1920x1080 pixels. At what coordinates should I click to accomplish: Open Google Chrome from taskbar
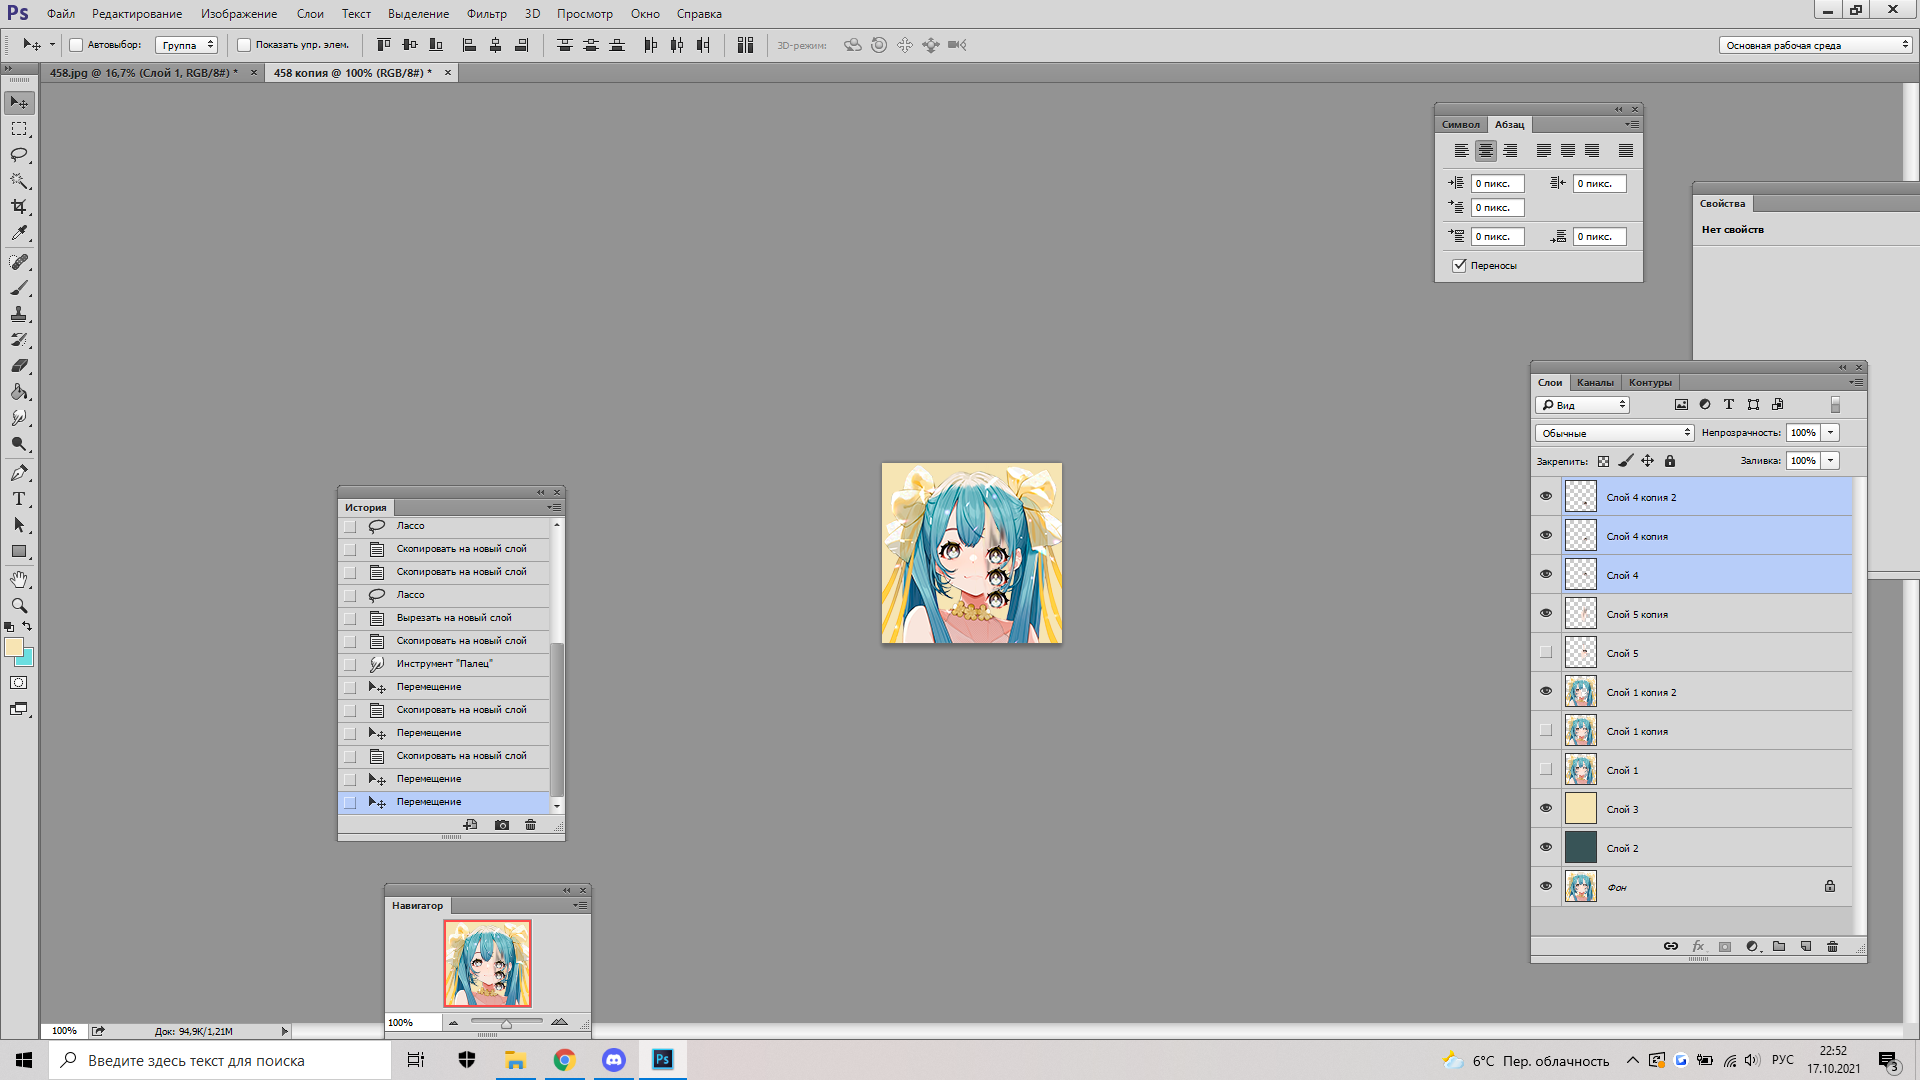click(564, 1060)
